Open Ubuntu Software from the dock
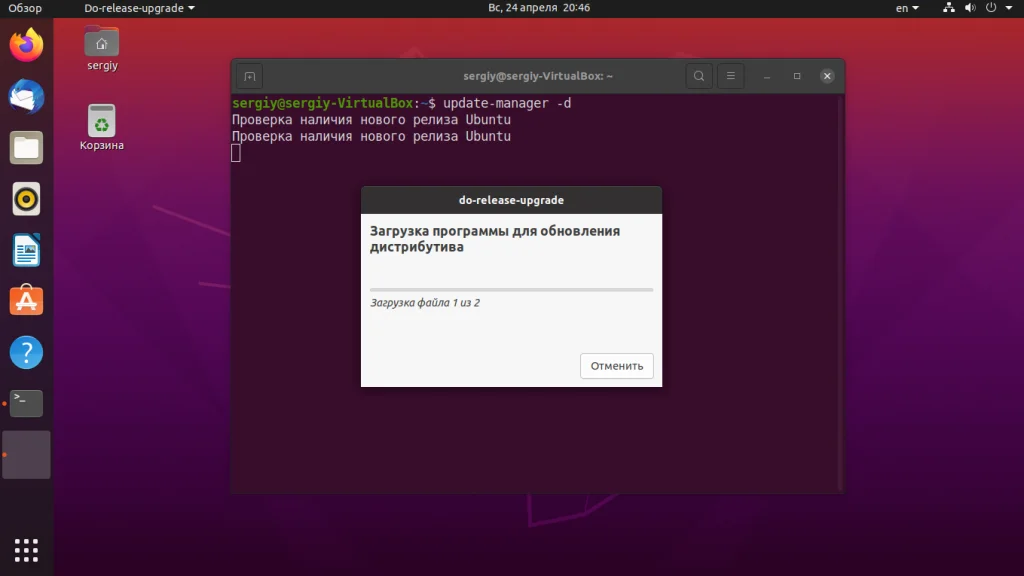The width and height of the screenshot is (1024, 576). coord(25,300)
